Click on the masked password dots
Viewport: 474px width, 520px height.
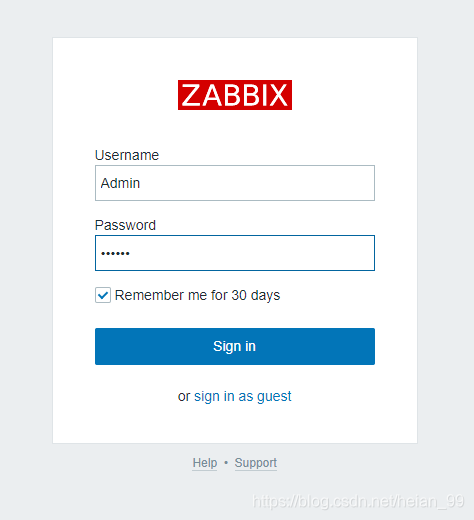115,254
